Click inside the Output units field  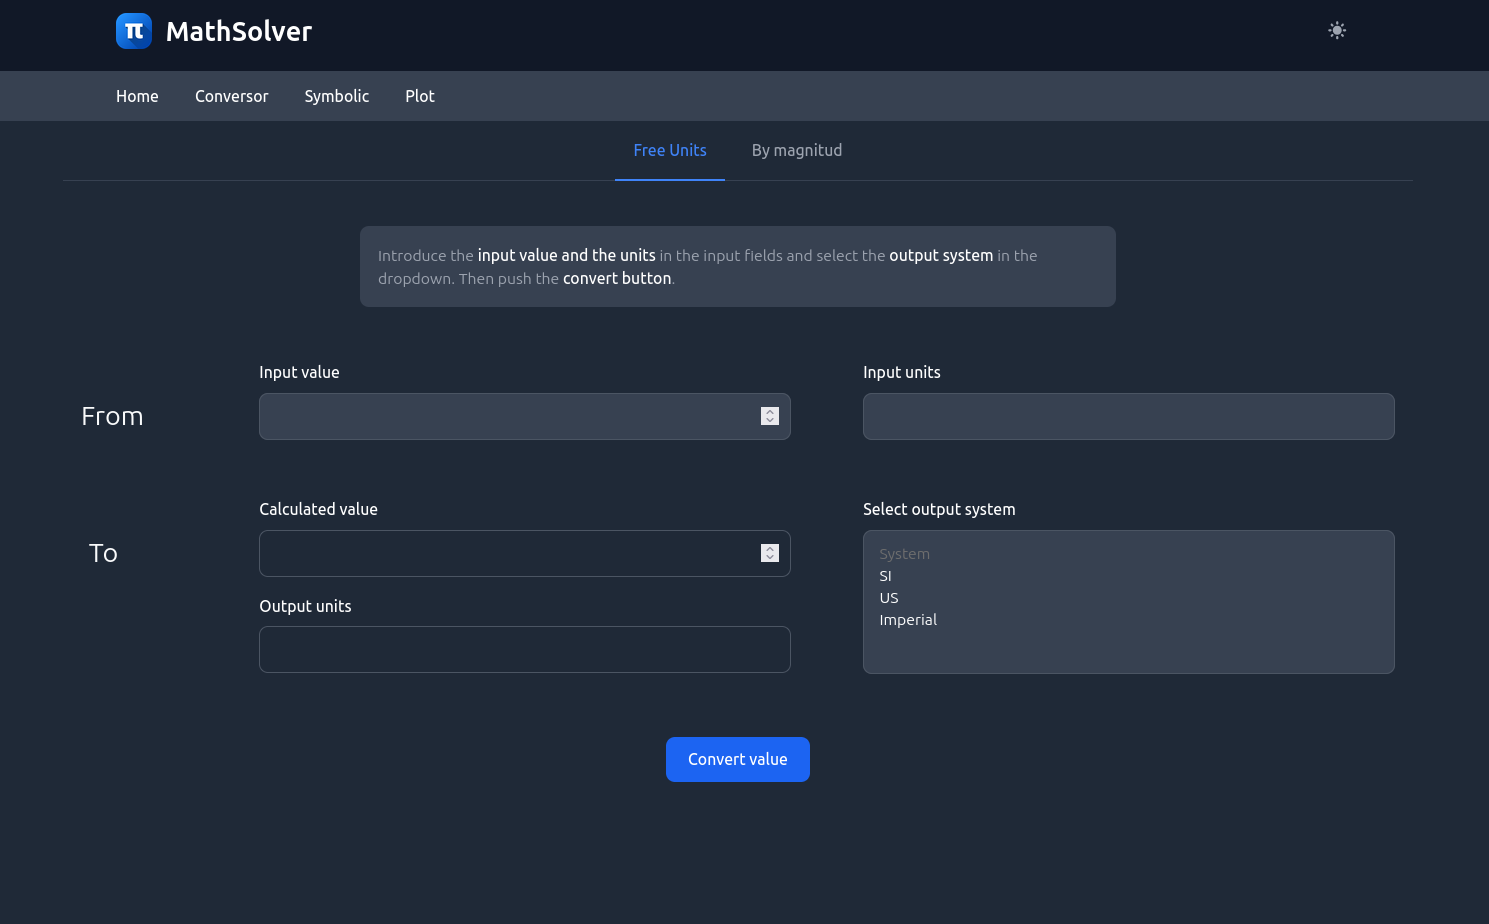pyautogui.click(x=524, y=649)
